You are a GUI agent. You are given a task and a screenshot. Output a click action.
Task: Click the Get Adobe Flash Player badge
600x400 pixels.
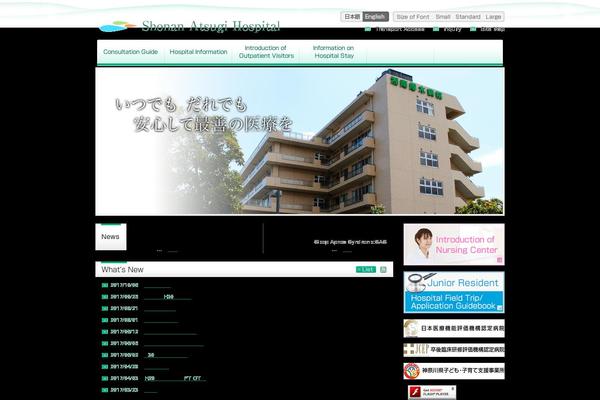tap(432, 392)
